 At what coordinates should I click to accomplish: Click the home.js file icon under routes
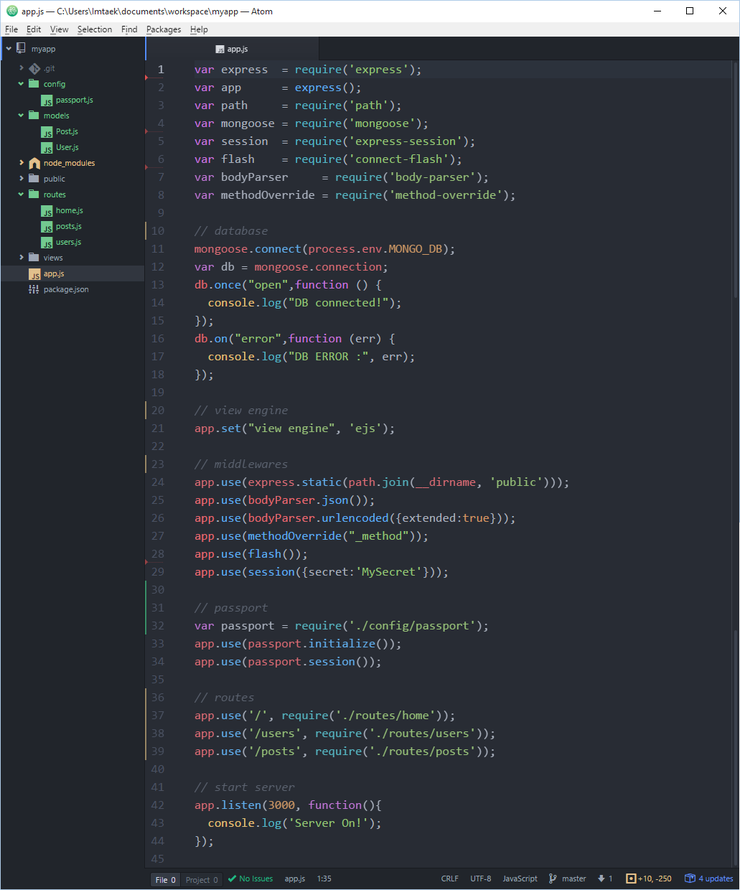tap(47, 210)
